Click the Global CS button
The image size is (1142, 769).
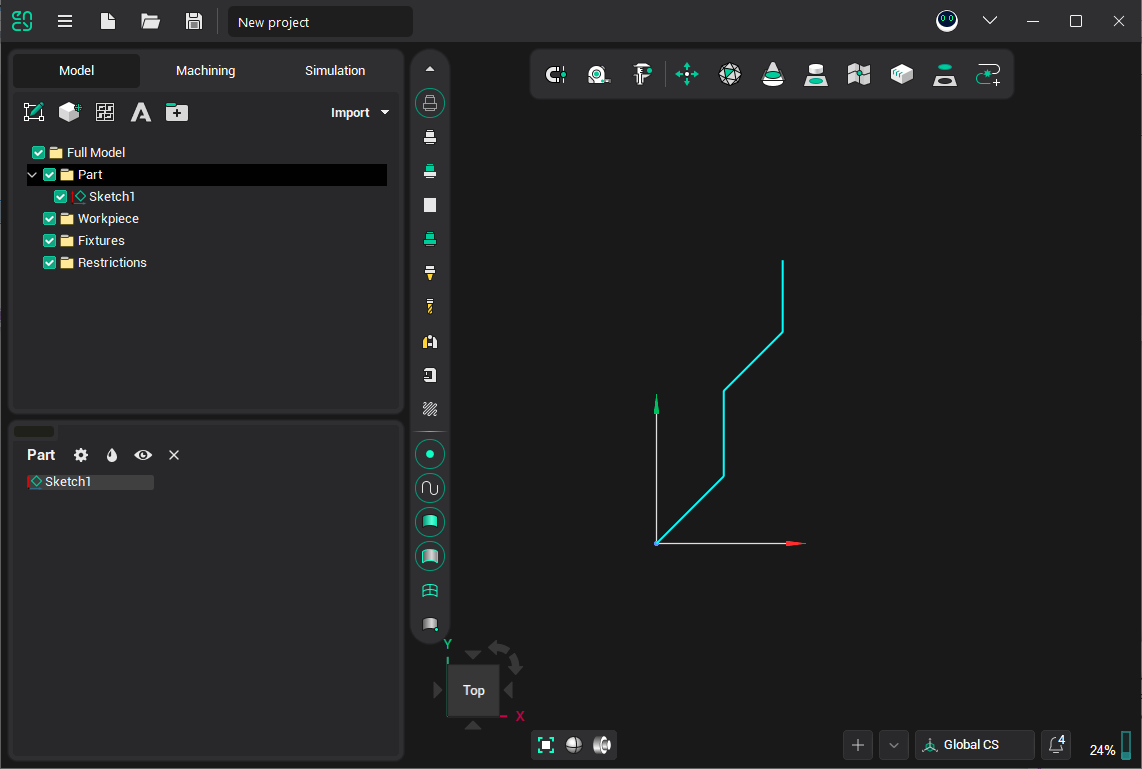pyautogui.click(x=974, y=745)
